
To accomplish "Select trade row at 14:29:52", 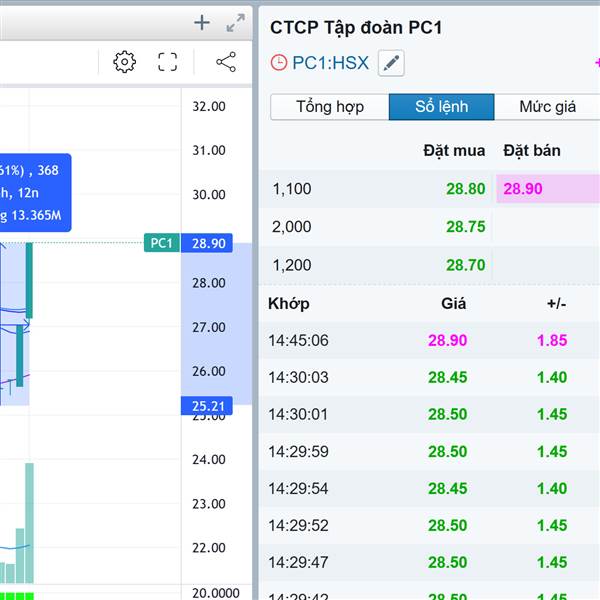I will 429,525.
